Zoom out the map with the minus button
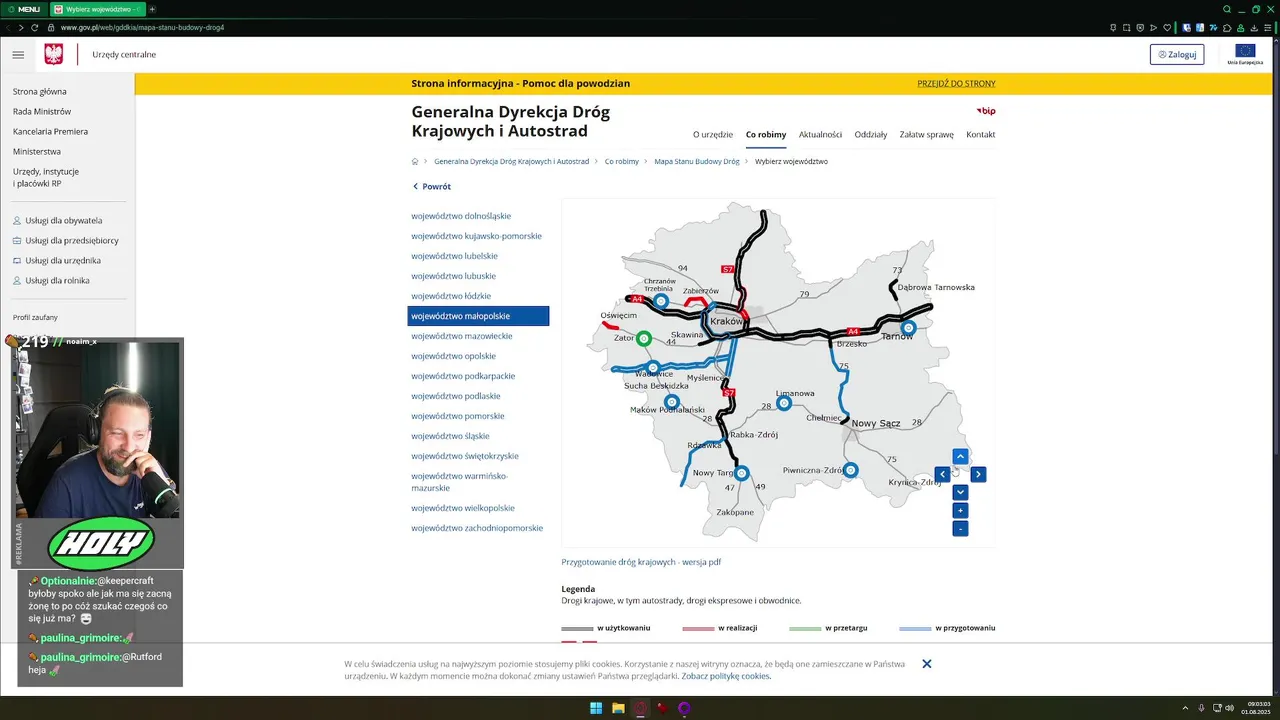Viewport: 1280px width, 720px height. 960,528
